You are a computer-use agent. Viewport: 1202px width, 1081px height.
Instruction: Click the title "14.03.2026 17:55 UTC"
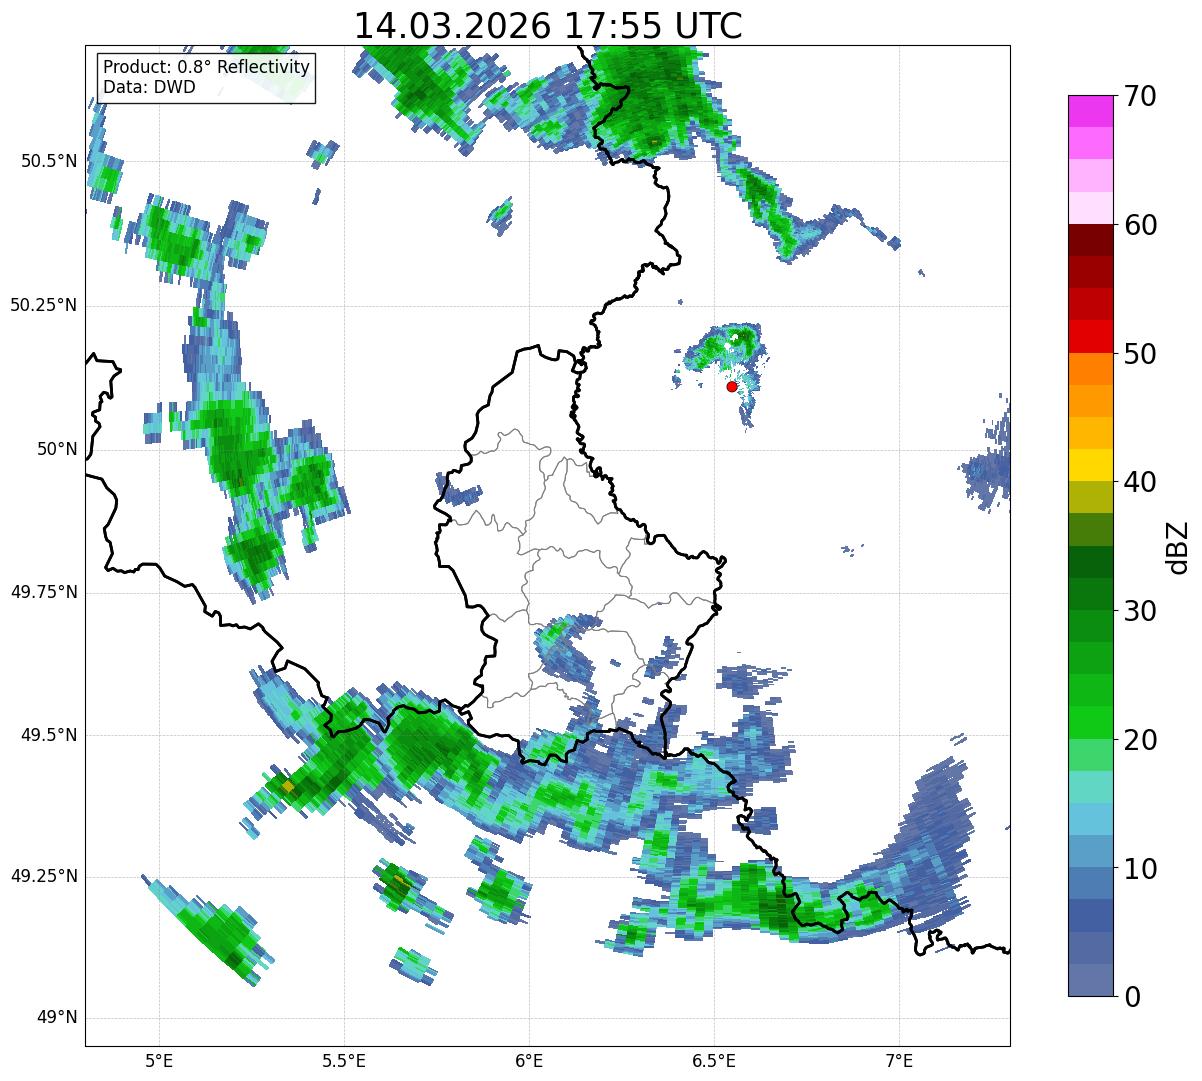[x=548, y=25]
